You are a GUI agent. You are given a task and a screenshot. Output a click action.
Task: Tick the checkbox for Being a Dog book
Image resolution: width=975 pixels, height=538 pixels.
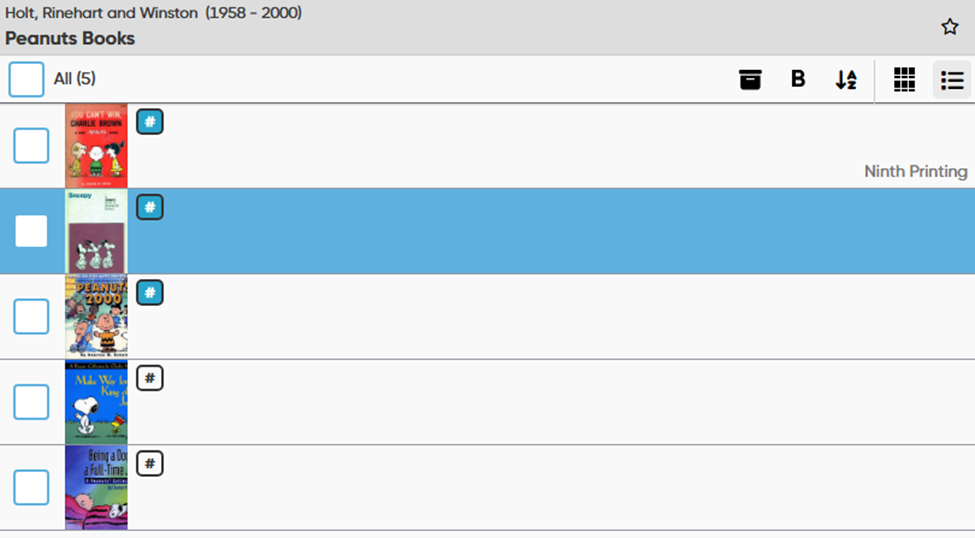(31, 488)
